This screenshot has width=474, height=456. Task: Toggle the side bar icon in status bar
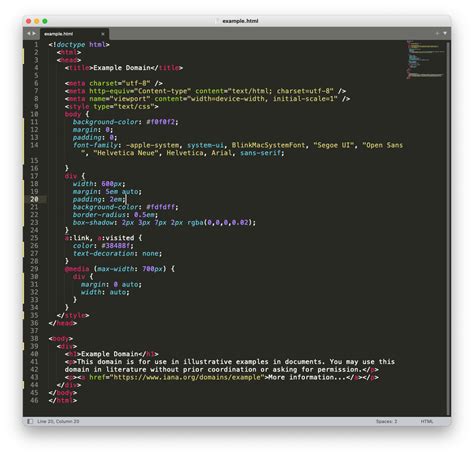30,421
